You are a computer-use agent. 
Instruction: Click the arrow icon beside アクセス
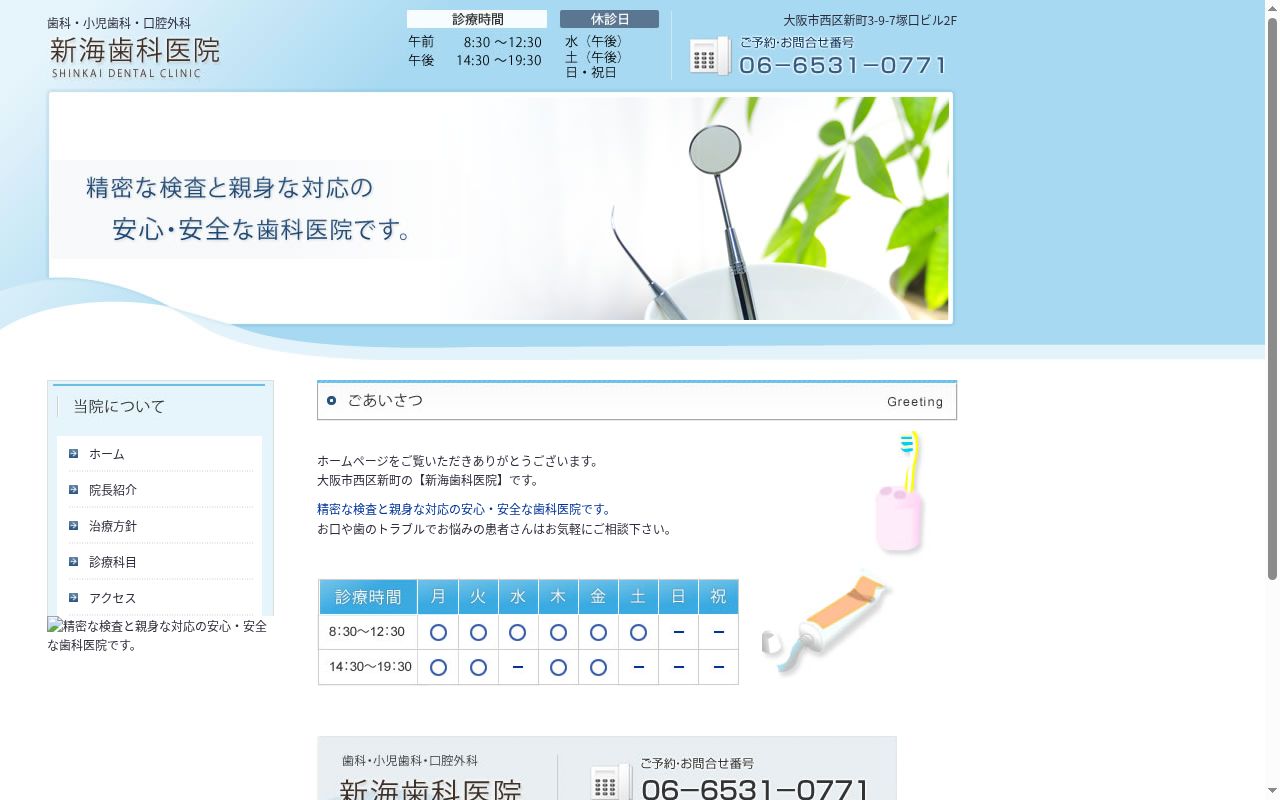[74, 597]
